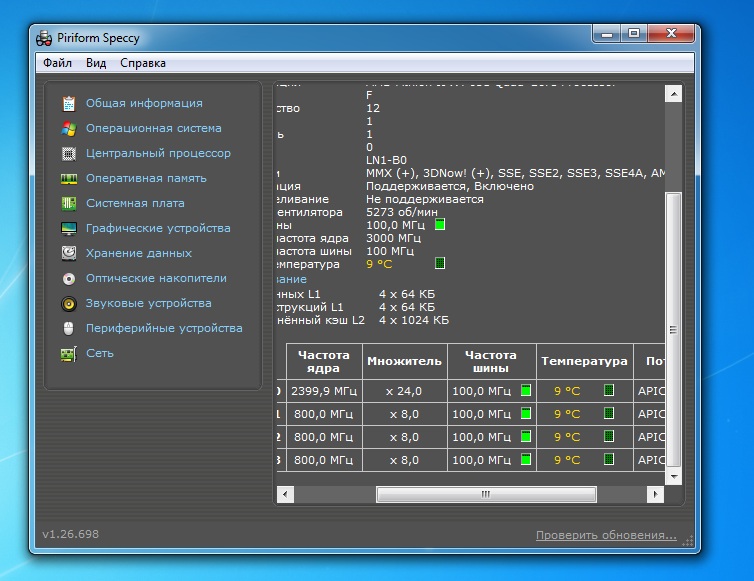Open the Системная плата motherboard icon

coord(68,203)
